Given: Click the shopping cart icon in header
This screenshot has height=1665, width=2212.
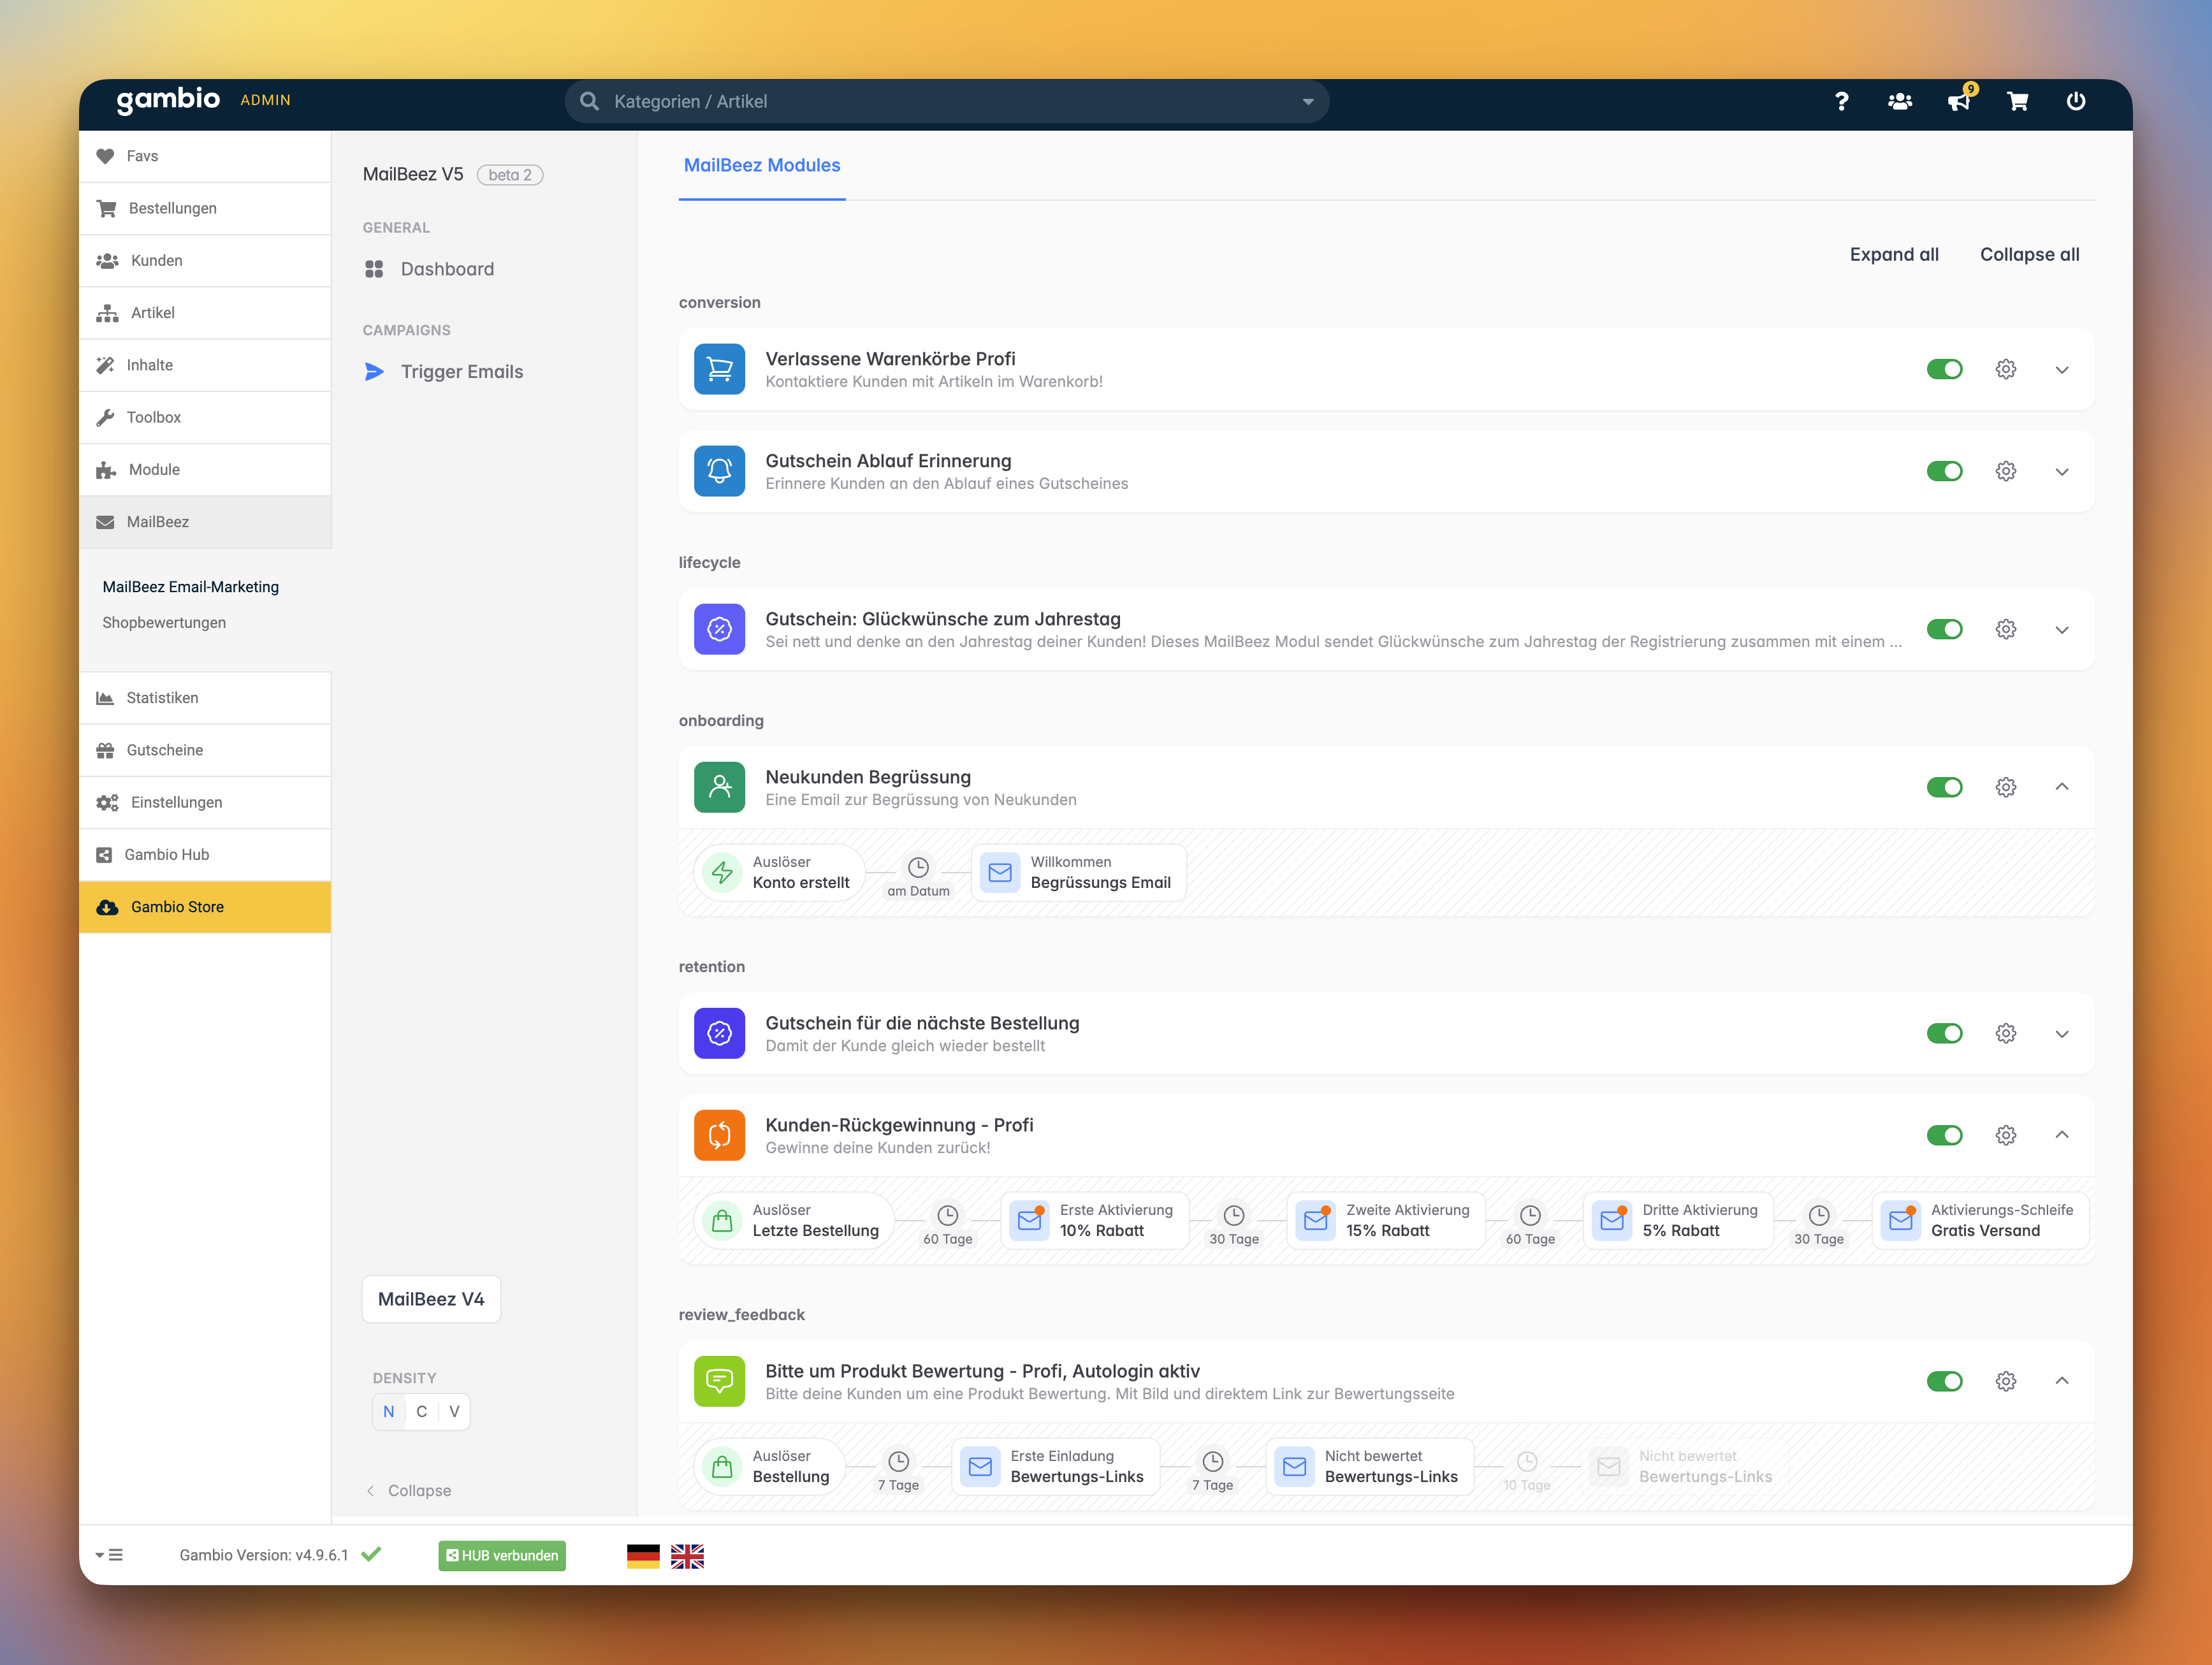Looking at the screenshot, I should coord(2017,101).
